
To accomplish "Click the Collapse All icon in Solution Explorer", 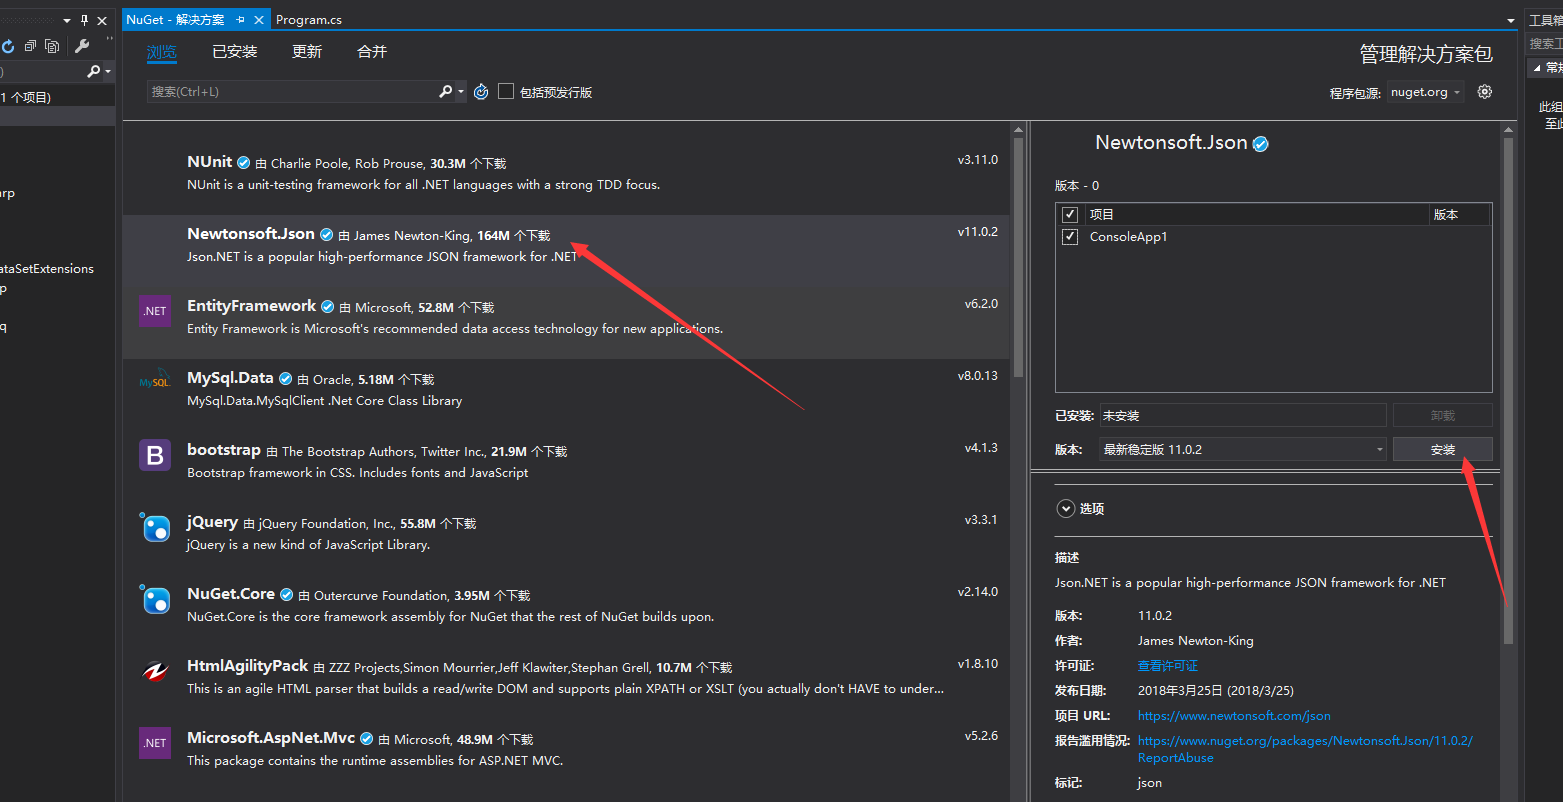I will click(31, 46).
